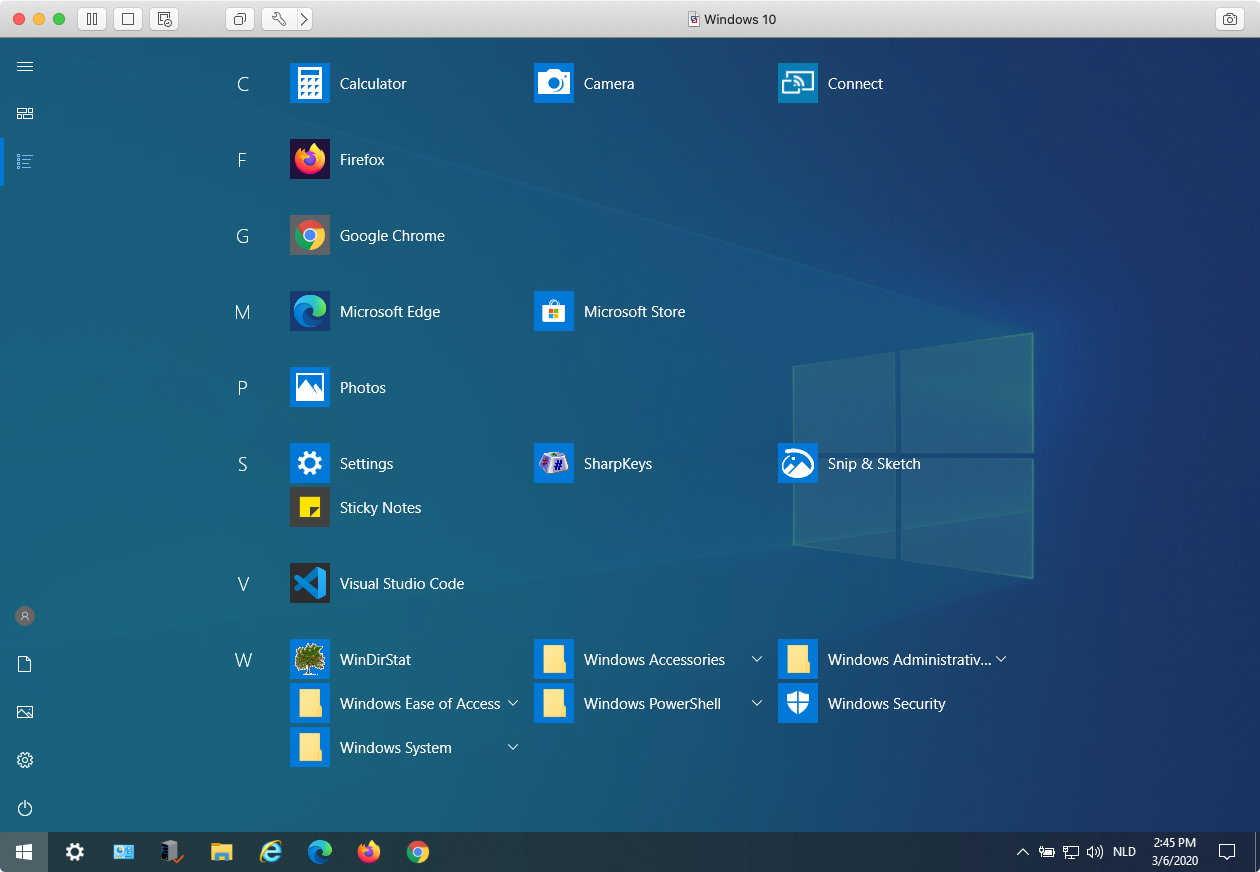The width and height of the screenshot is (1260, 872).
Task: Open the Windows Security shield icon
Action: (798, 704)
